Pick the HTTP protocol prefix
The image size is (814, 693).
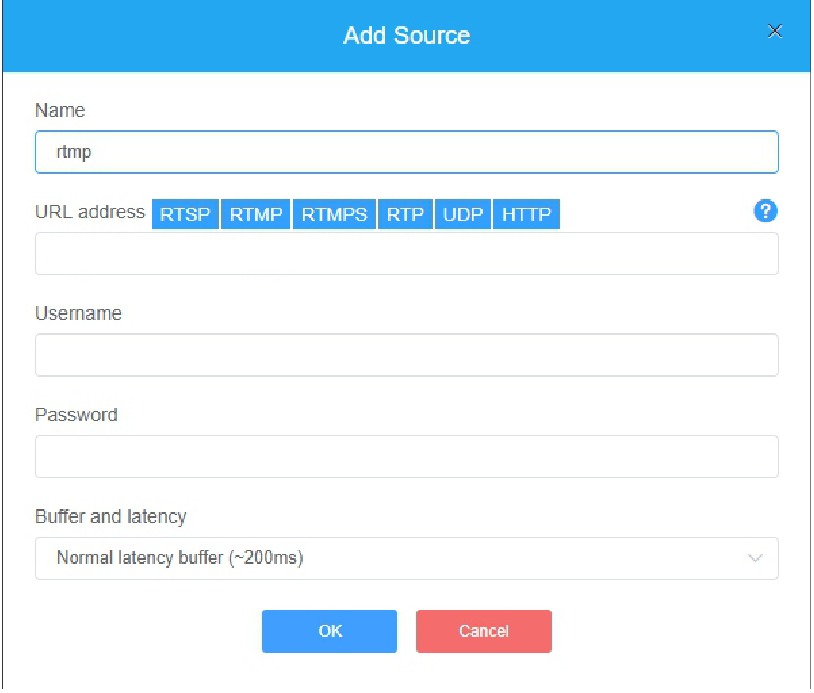pos(526,215)
